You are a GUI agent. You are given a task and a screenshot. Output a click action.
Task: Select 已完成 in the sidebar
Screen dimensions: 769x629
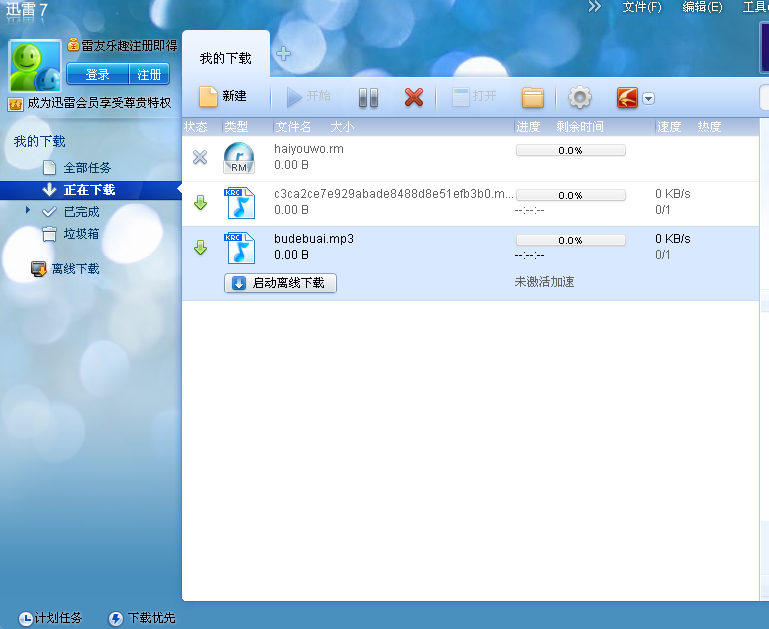(72, 212)
